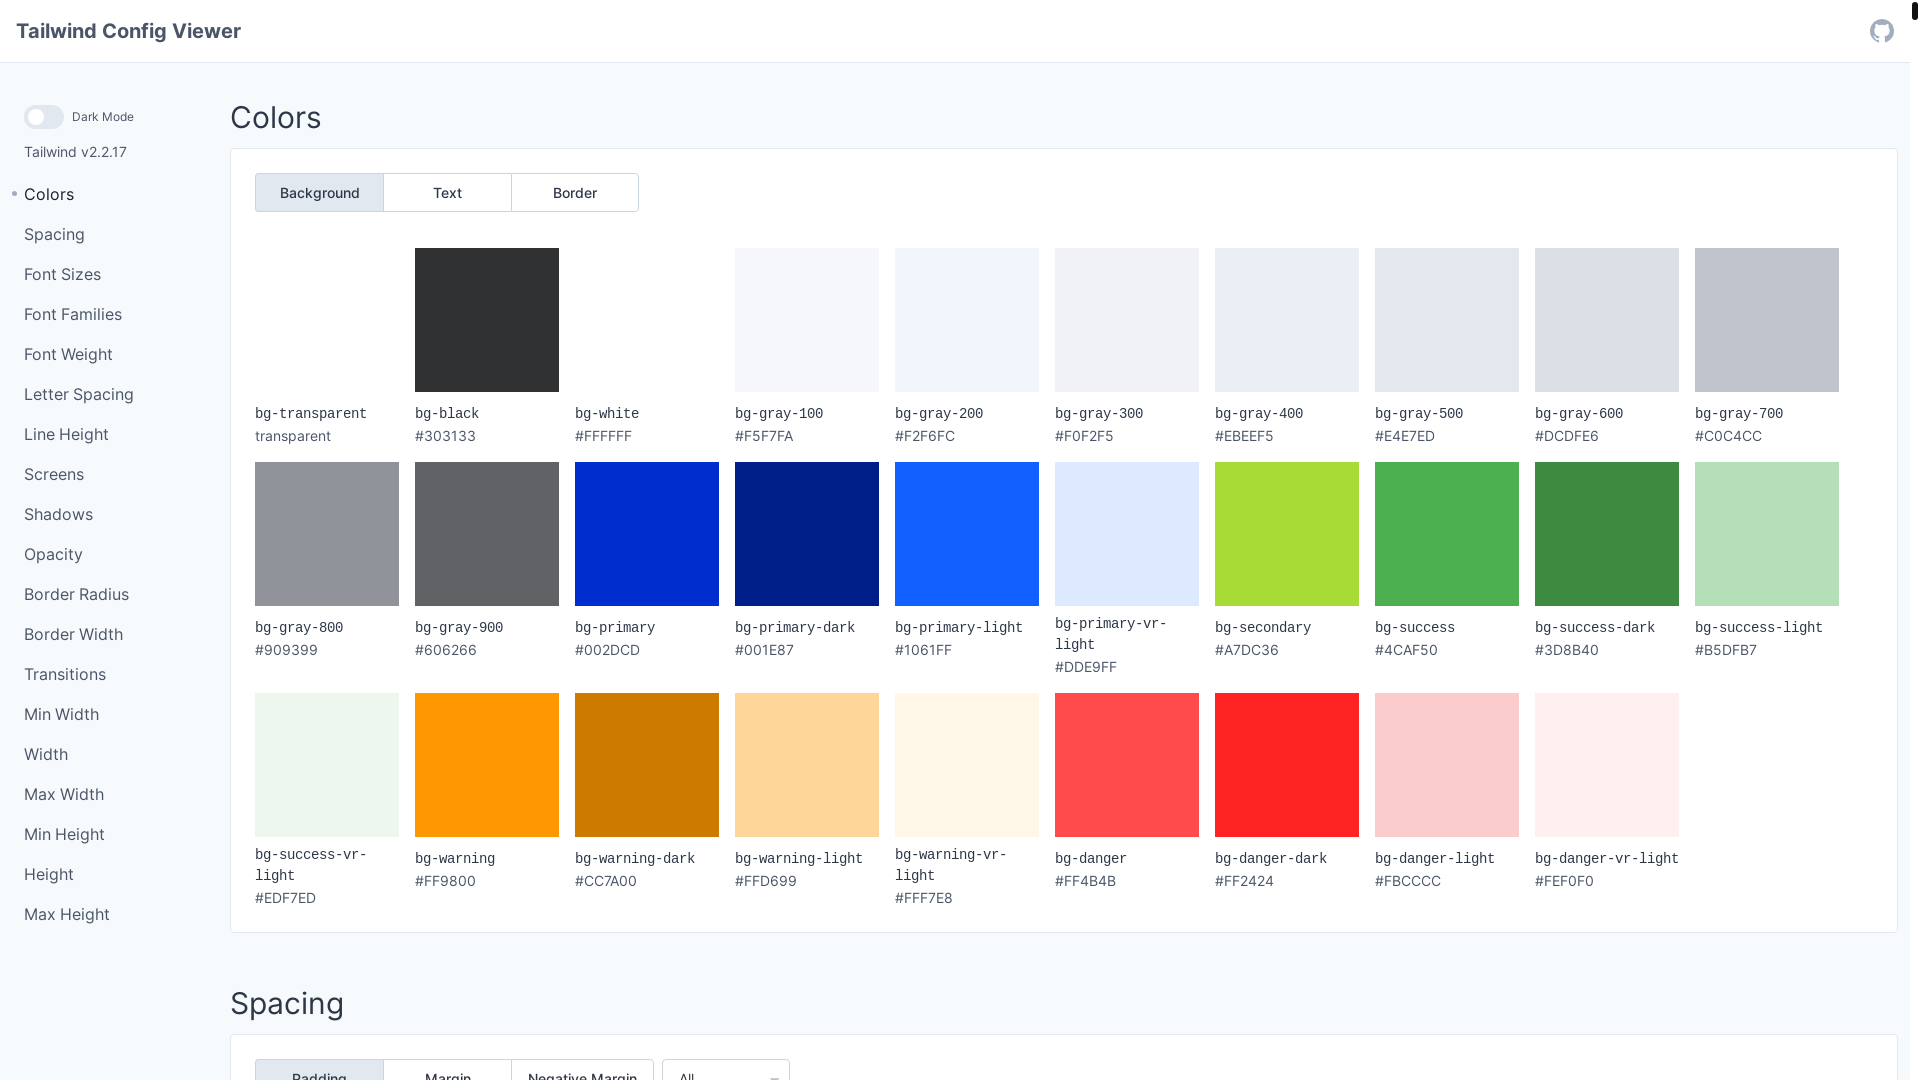
Task: Open Font Sizes section link
Action: 62,274
